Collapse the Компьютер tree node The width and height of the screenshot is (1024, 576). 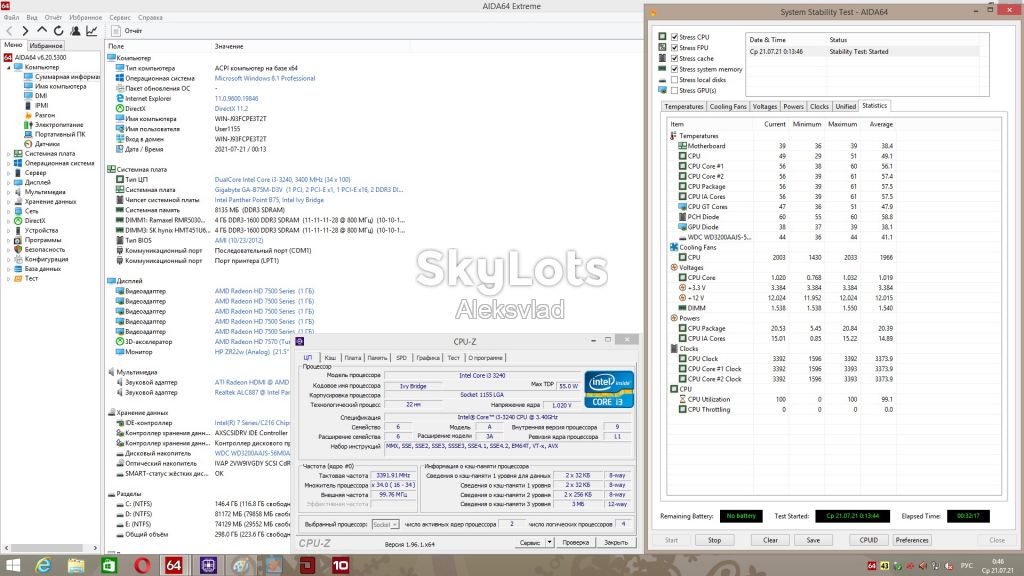[x=9, y=67]
